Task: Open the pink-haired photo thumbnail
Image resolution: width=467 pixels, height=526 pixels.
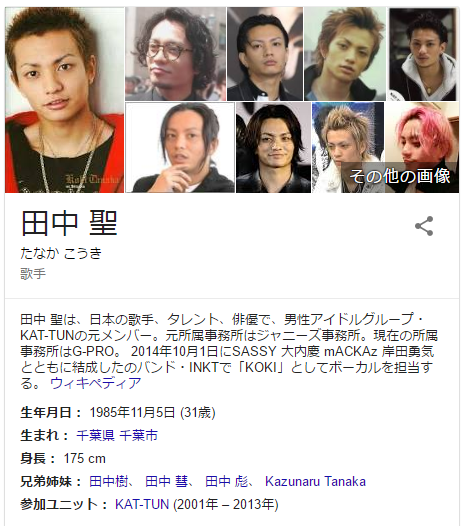Action: click(422, 148)
